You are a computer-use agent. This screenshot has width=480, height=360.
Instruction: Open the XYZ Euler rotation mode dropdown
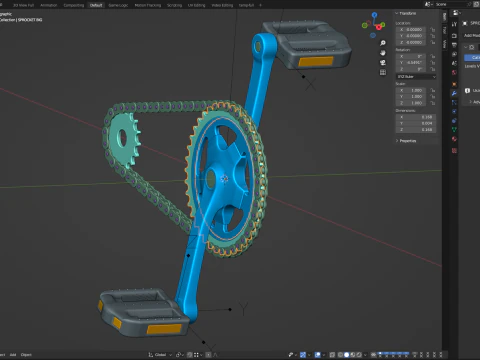[416, 77]
